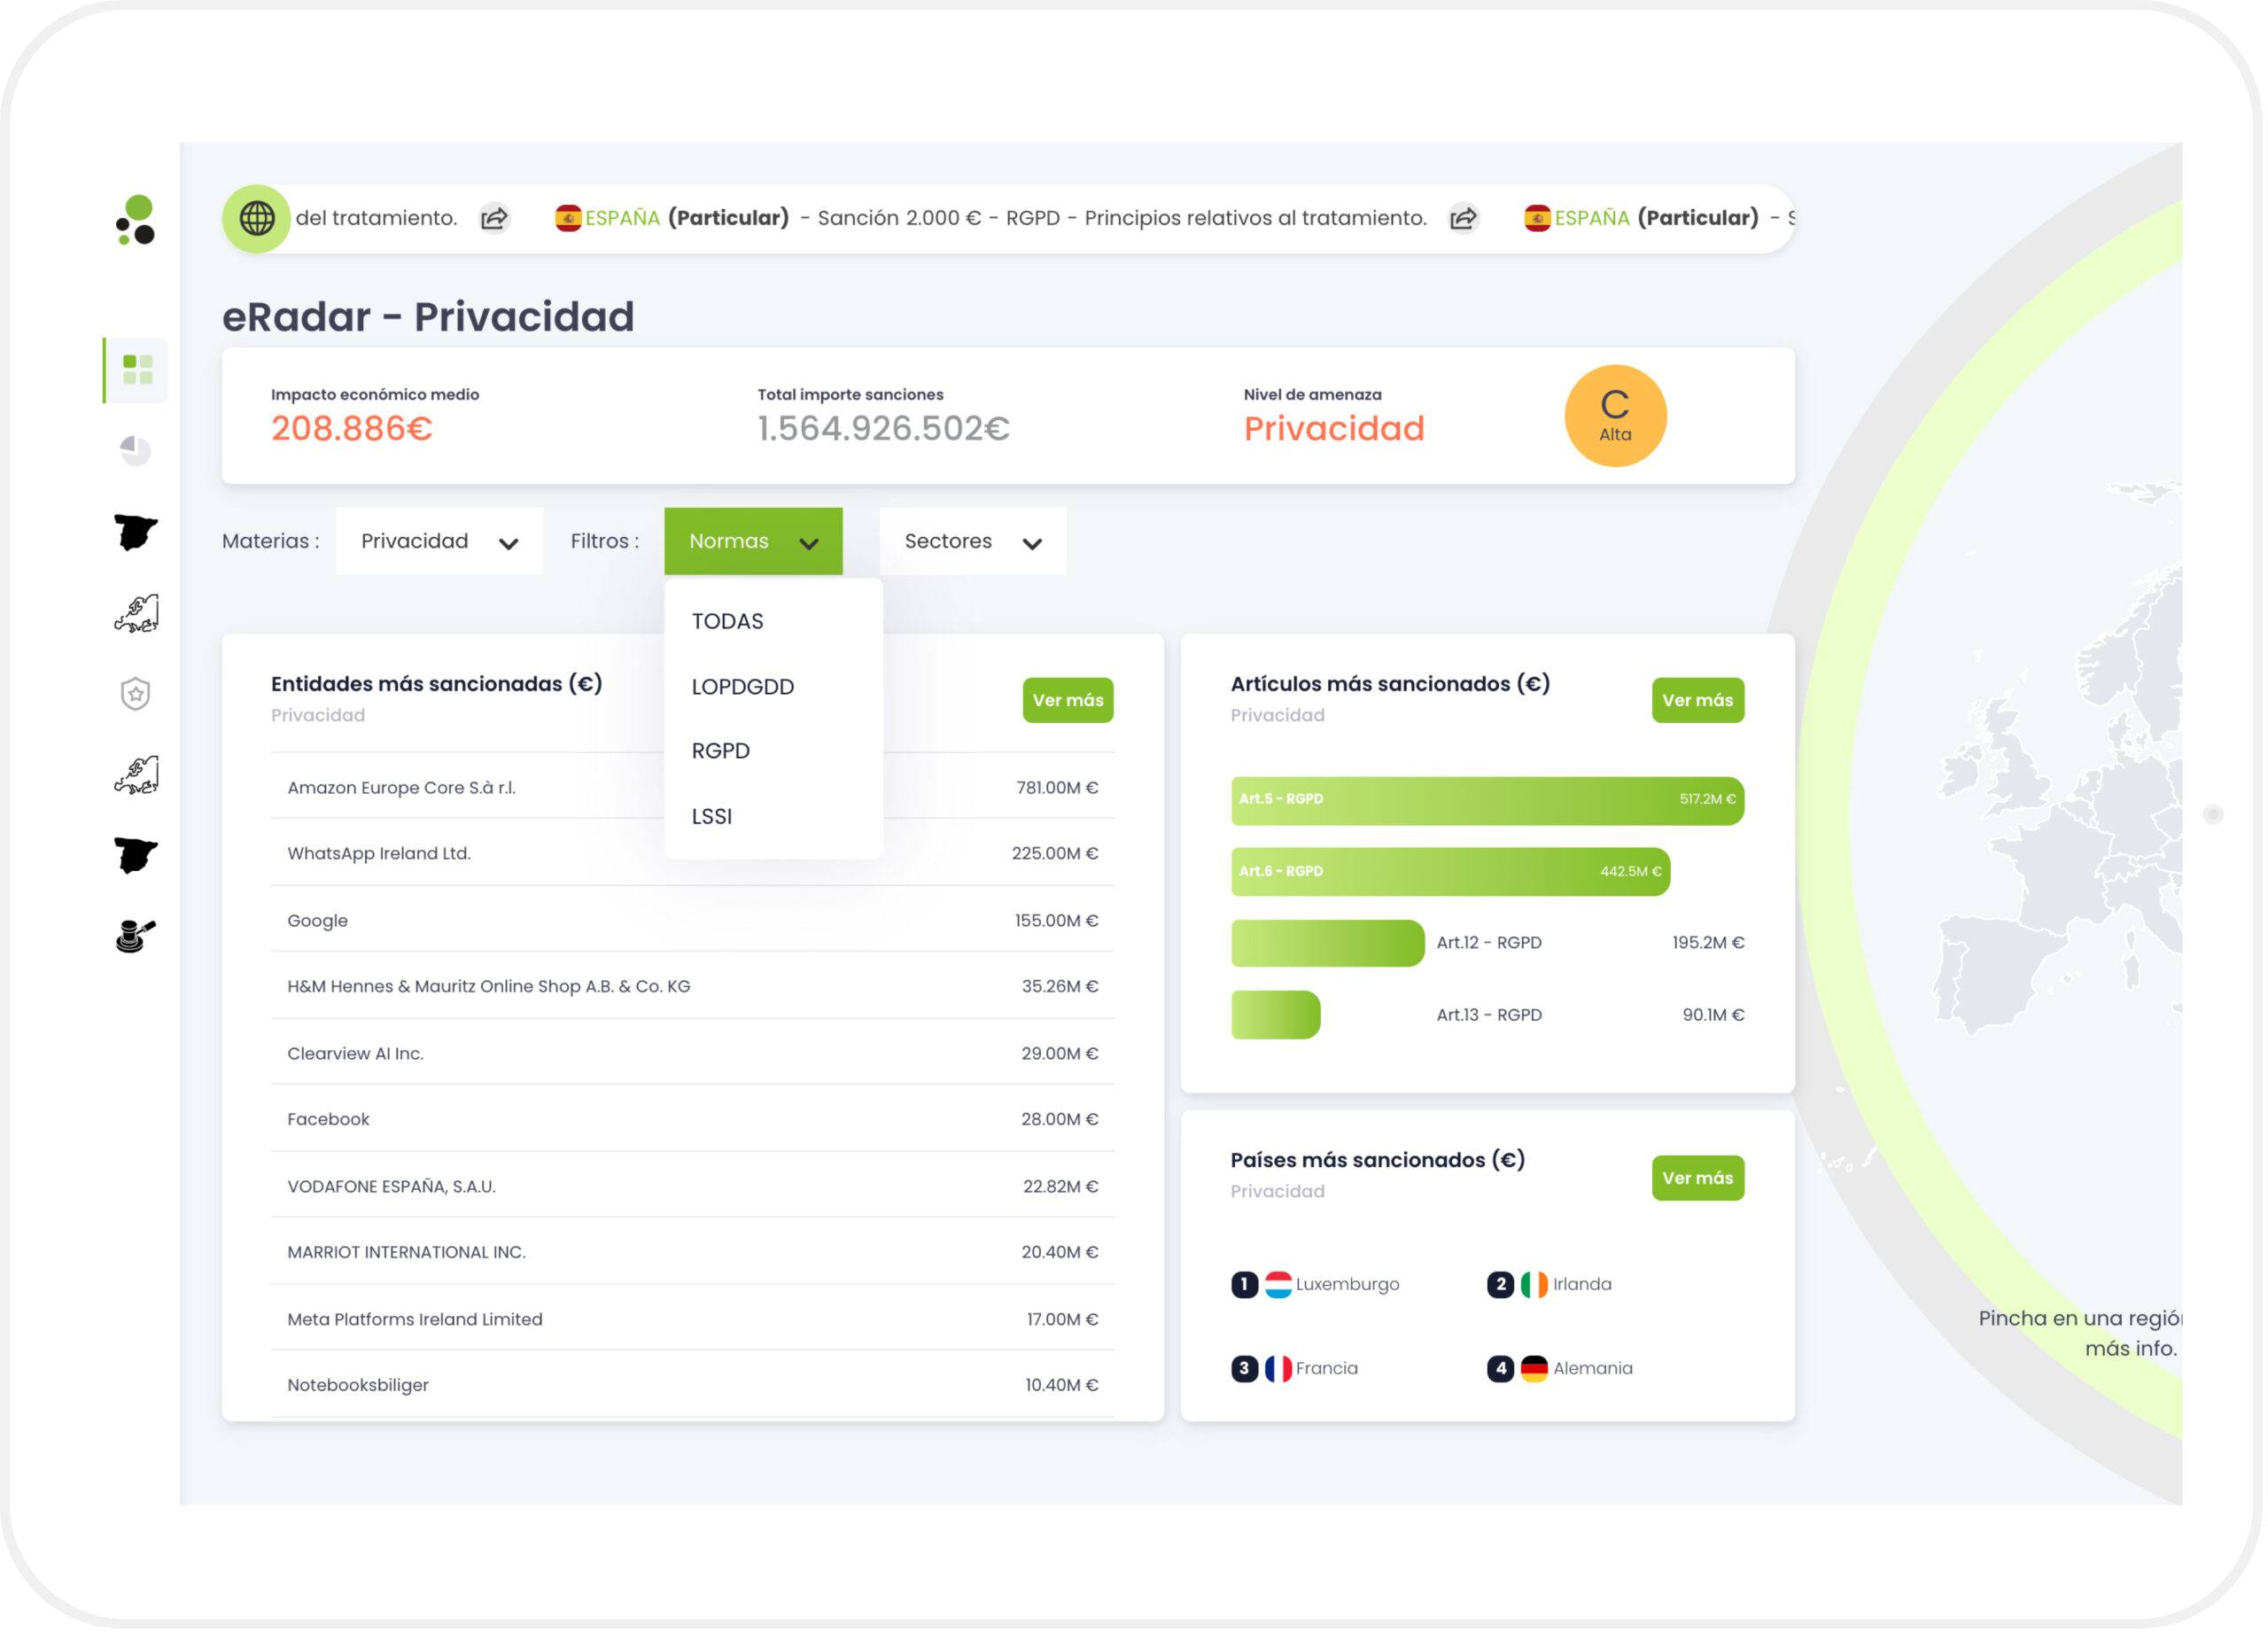Open the dashboard grid sidebar icon
The height and width of the screenshot is (1634, 2268).
[x=137, y=371]
